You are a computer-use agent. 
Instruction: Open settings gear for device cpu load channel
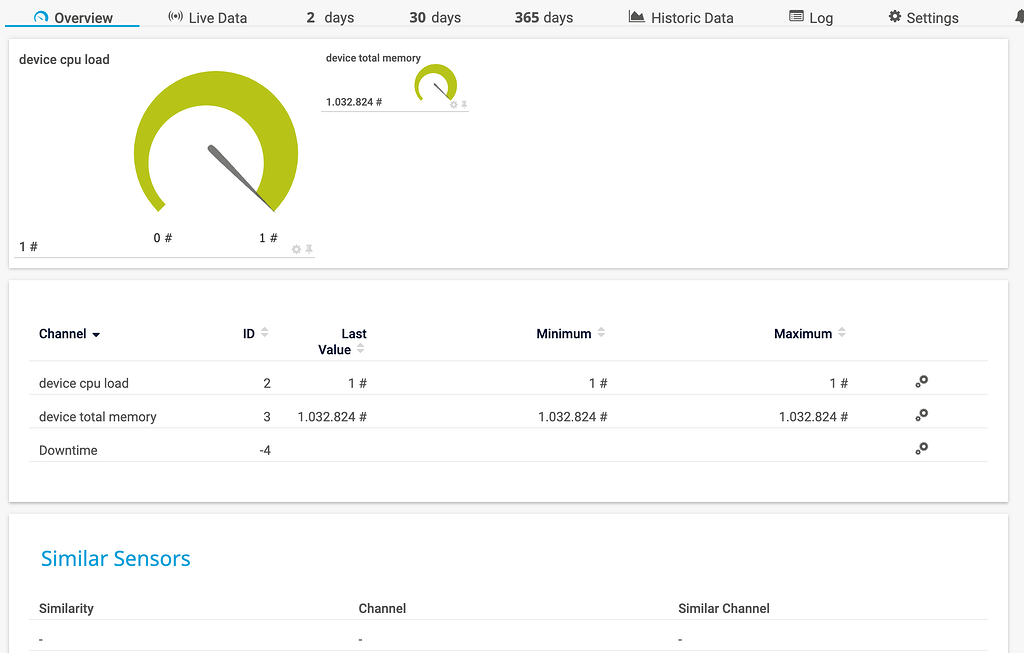coord(921,381)
